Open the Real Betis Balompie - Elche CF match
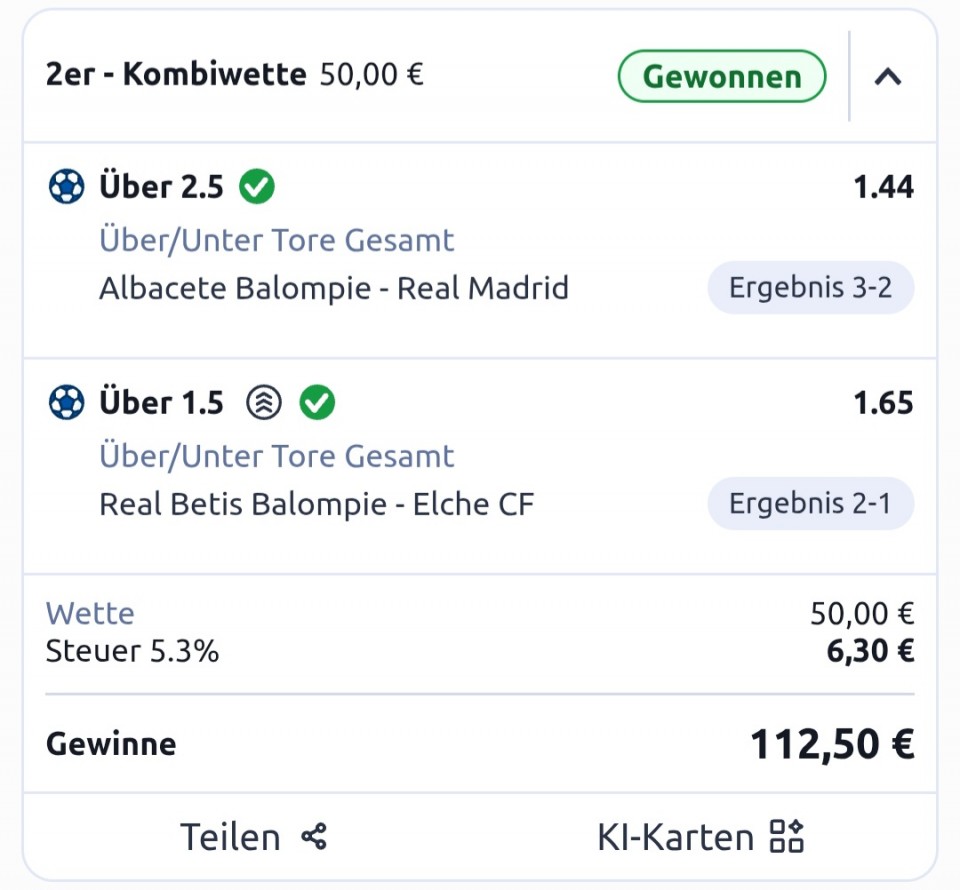Screen dimensions: 960x890 317,505
